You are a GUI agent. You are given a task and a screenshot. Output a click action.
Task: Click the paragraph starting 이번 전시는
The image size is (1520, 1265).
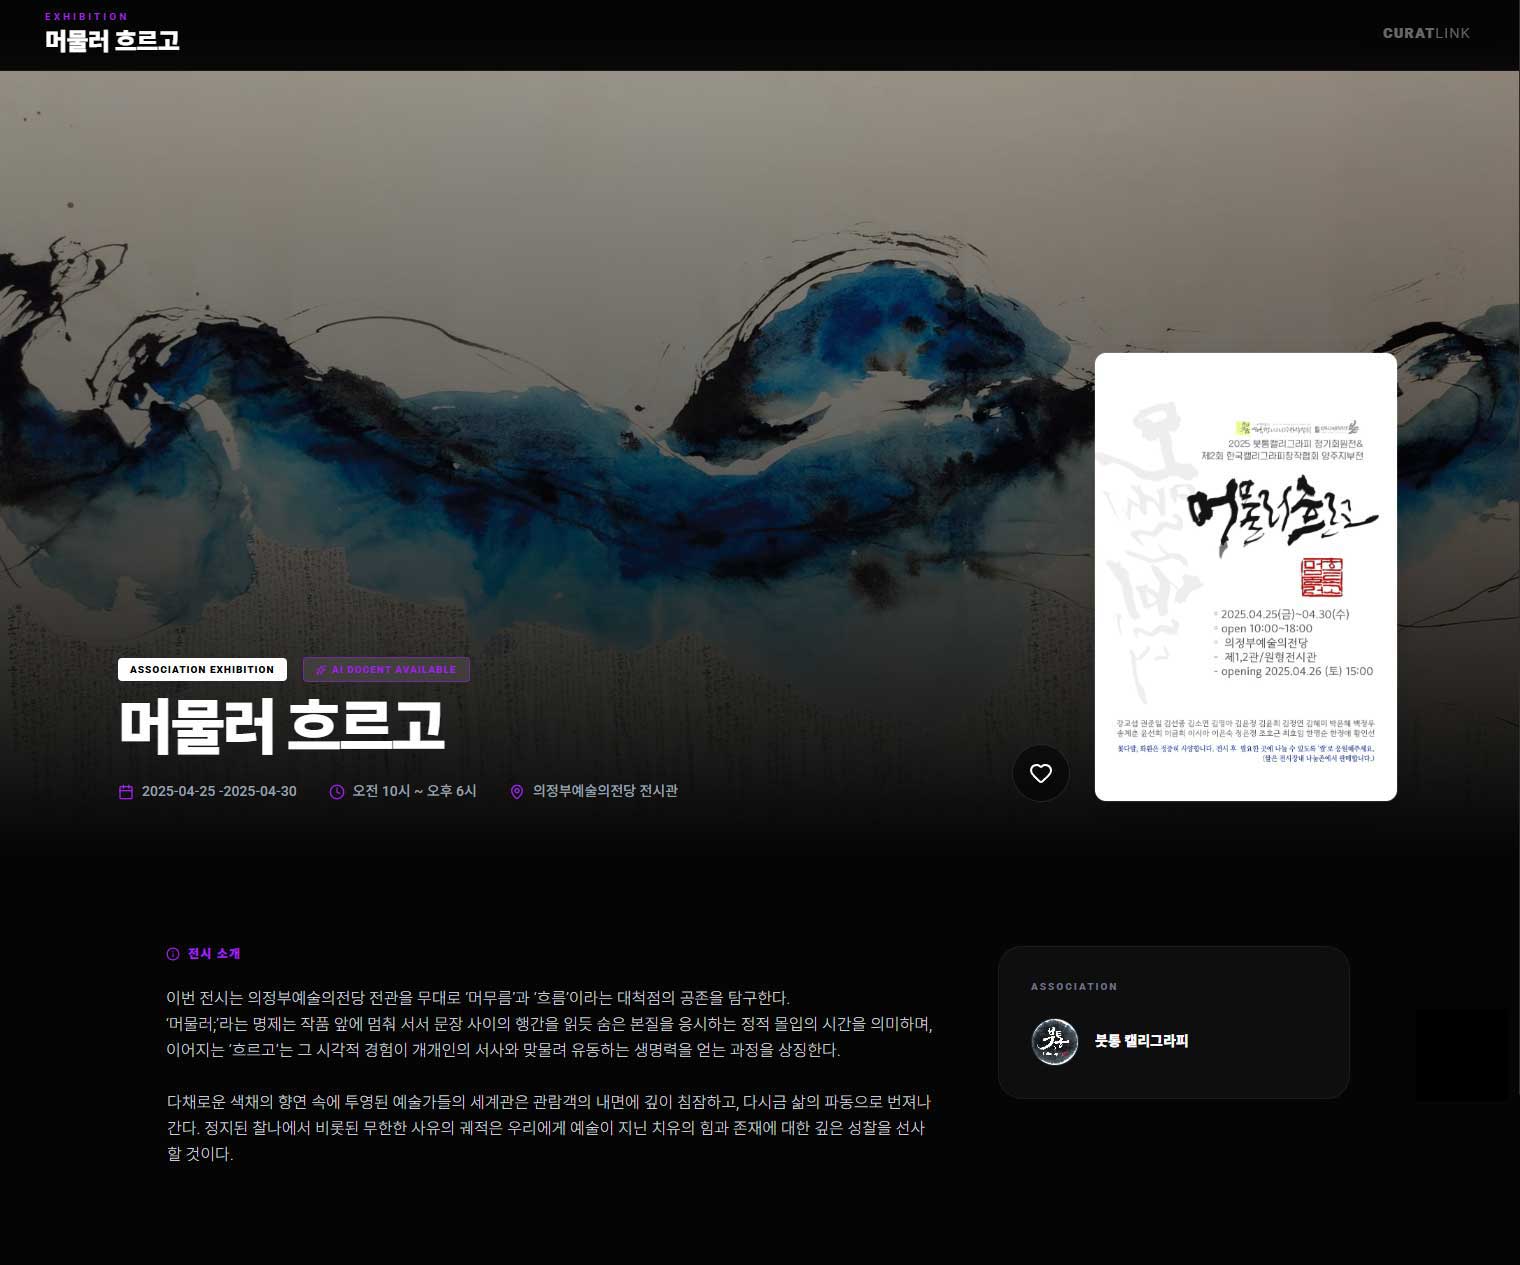point(549,1024)
